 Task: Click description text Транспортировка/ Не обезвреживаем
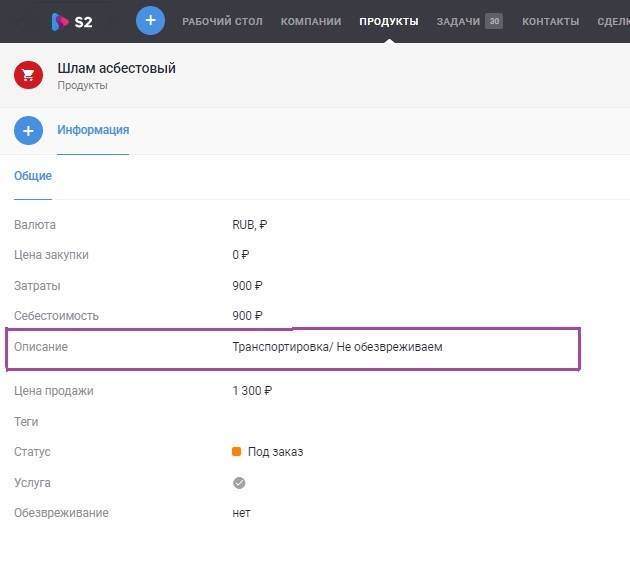338,347
